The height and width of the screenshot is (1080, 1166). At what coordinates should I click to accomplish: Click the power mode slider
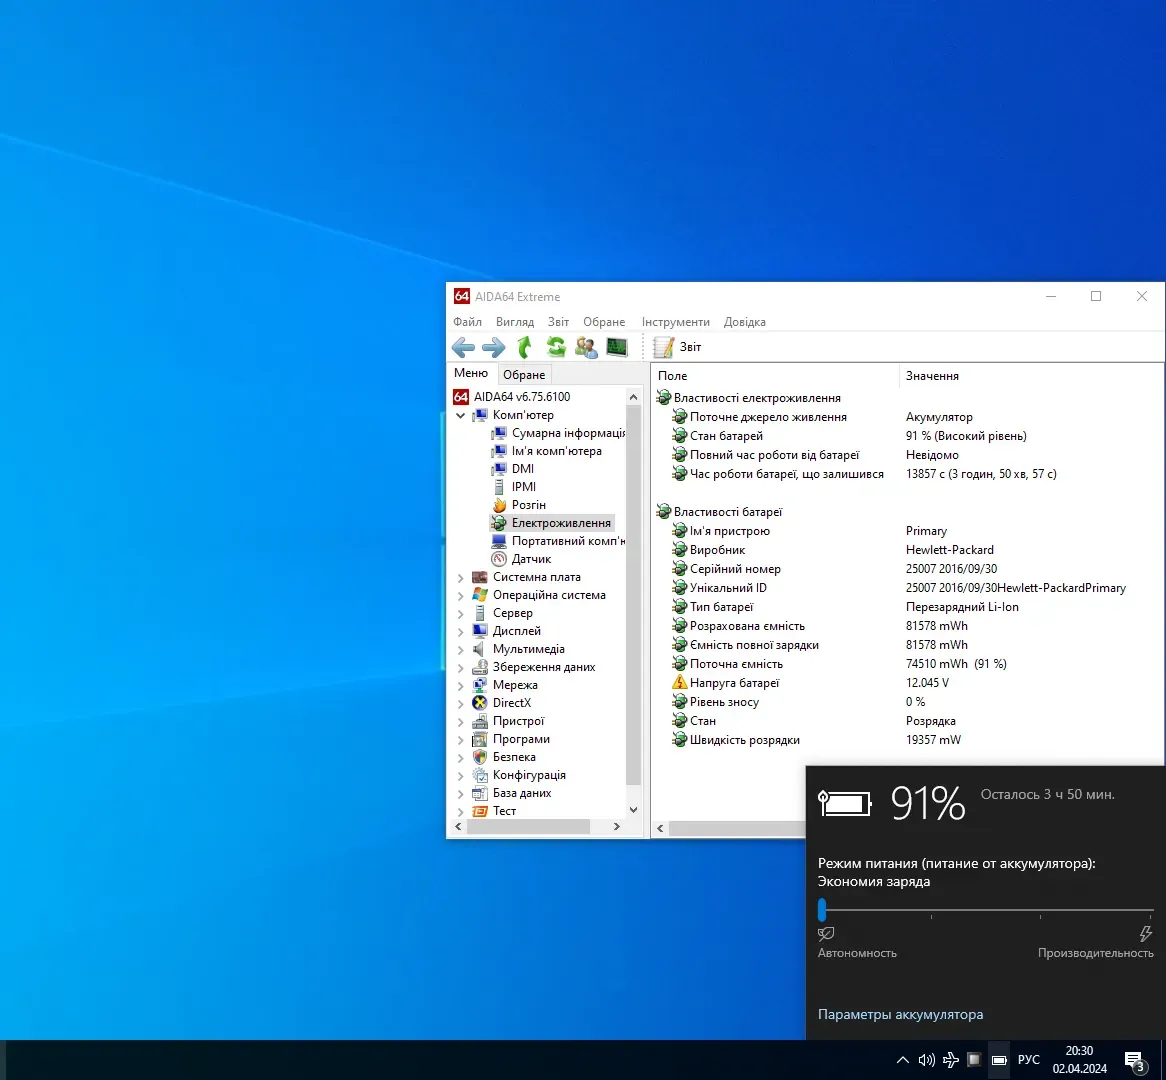click(822, 910)
